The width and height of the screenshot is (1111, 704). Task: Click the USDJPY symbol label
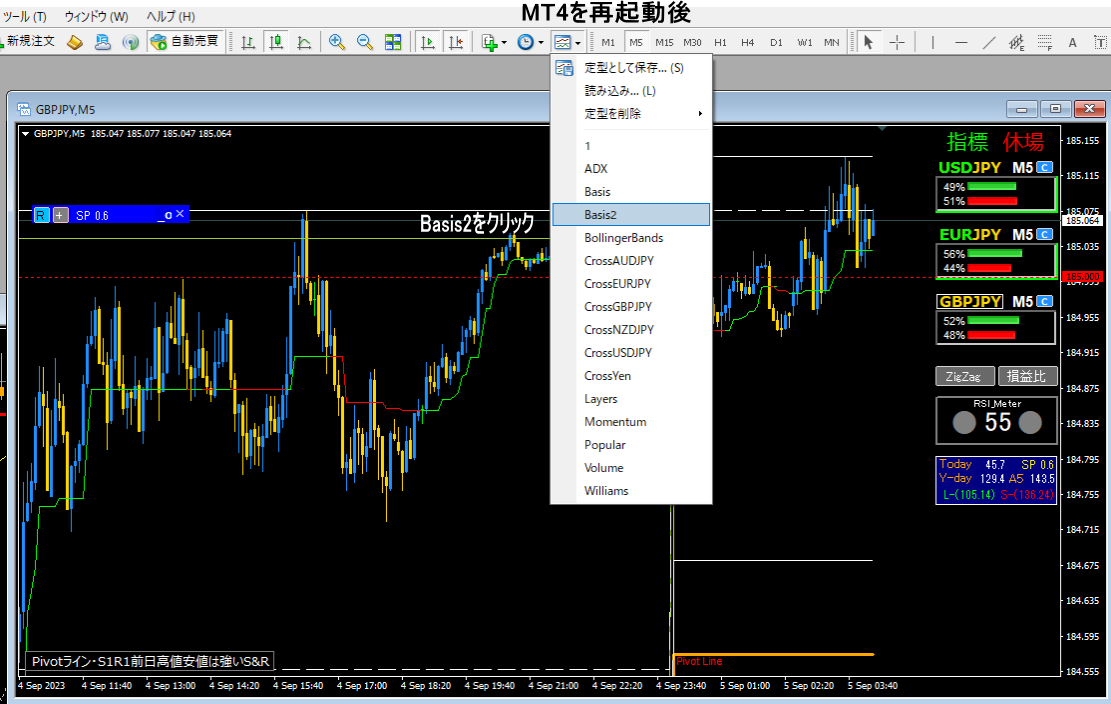coord(970,168)
